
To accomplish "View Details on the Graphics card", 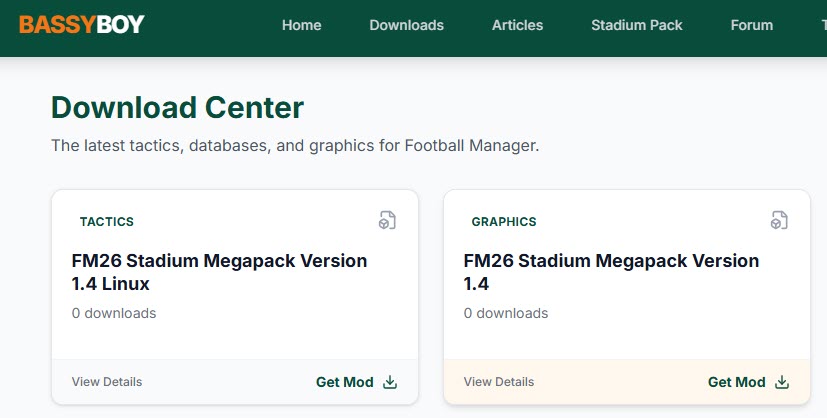I will [499, 382].
